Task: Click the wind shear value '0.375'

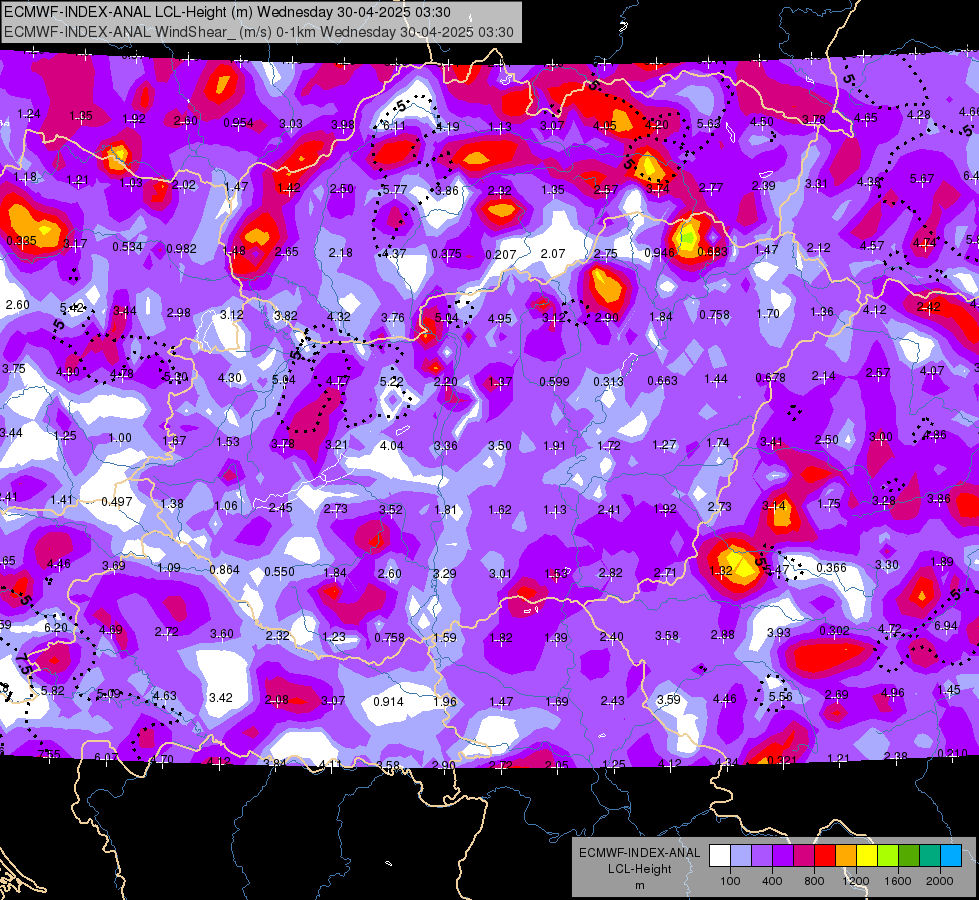Action: click(x=446, y=254)
